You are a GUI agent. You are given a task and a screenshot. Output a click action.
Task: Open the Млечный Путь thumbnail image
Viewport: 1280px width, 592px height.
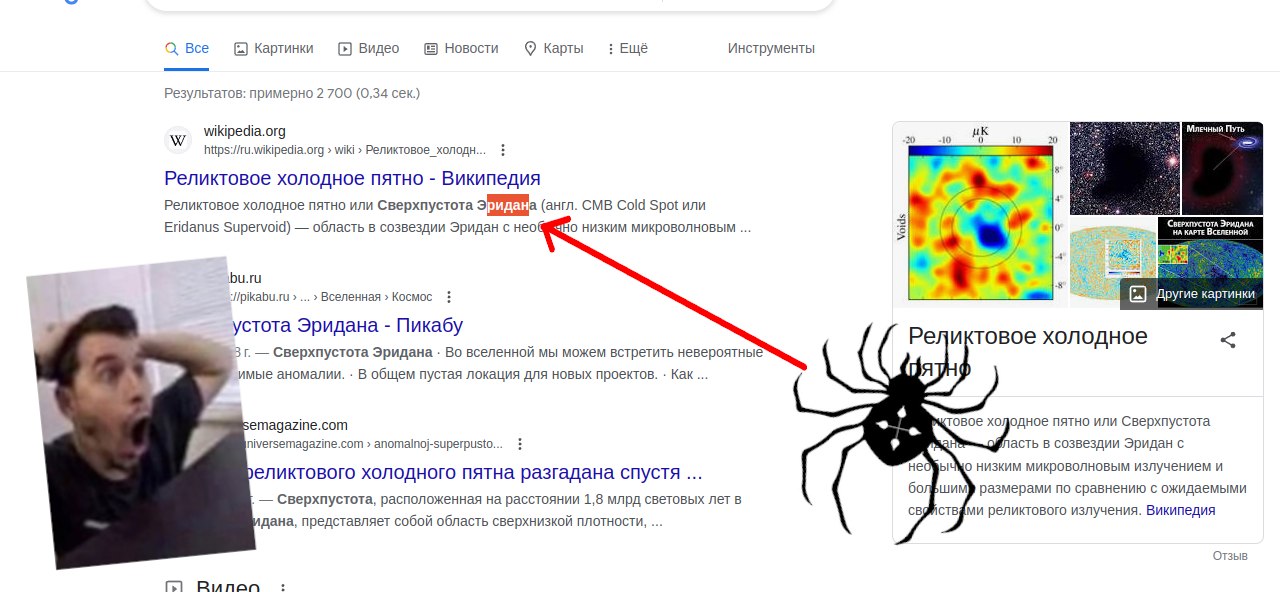[x=1223, y=168]
